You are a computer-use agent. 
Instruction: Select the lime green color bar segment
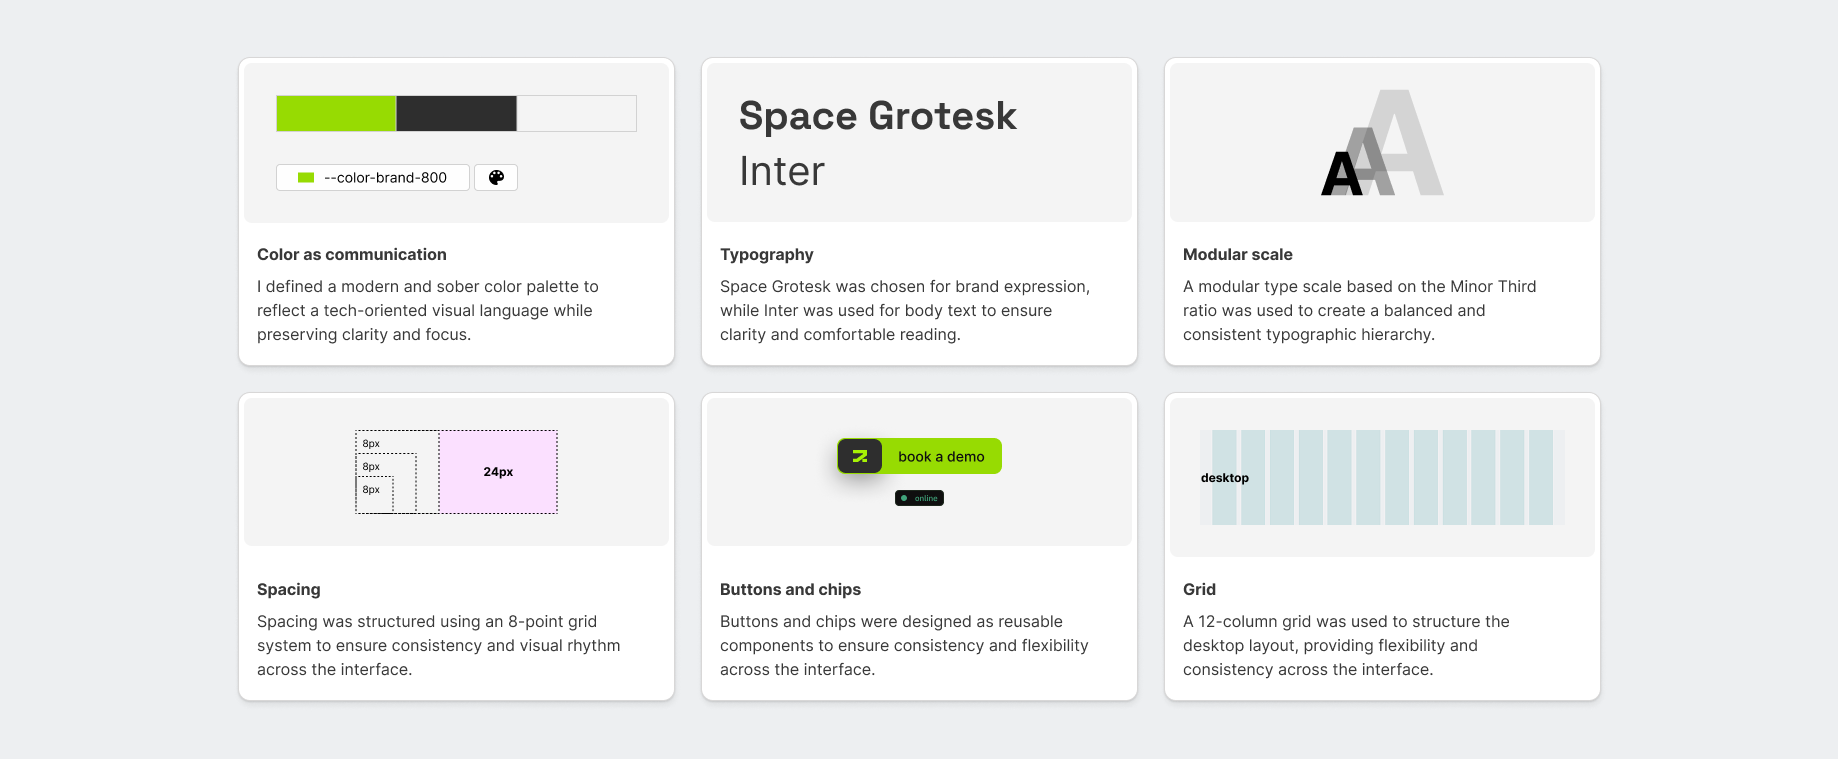(336, 114)
